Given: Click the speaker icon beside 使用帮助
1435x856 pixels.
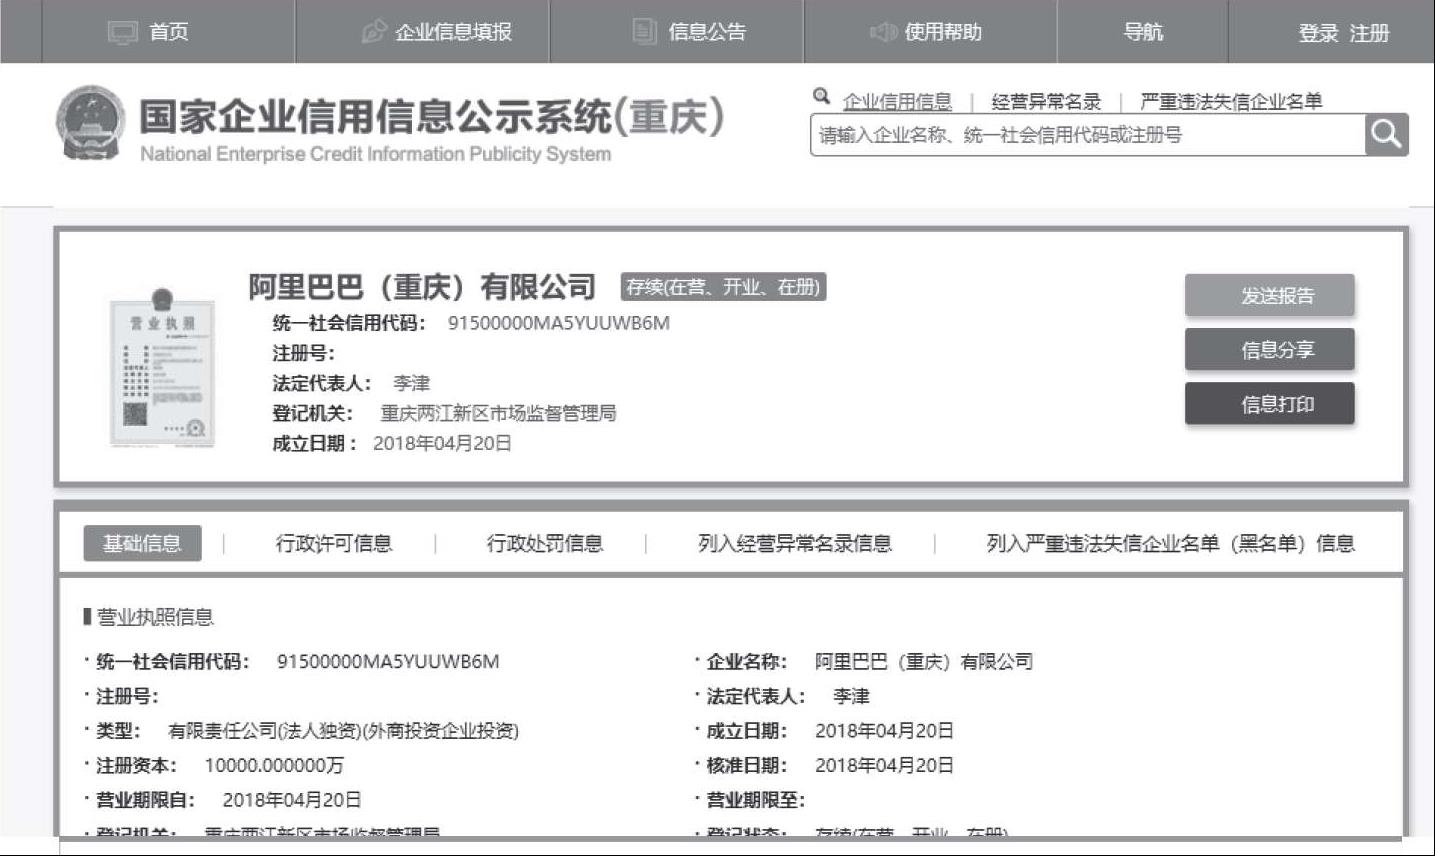Looking at the screenshot, I should (883, 32).
